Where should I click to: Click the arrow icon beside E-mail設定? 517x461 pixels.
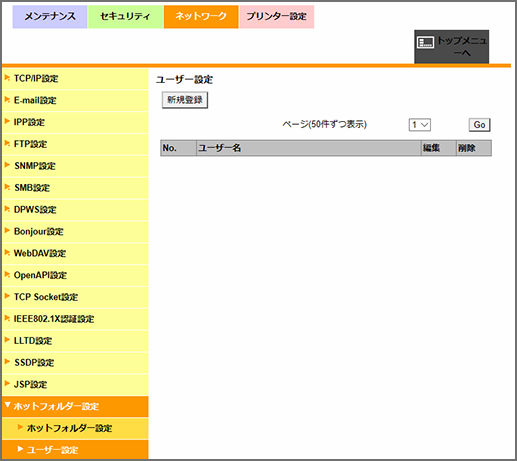[7, 100]
